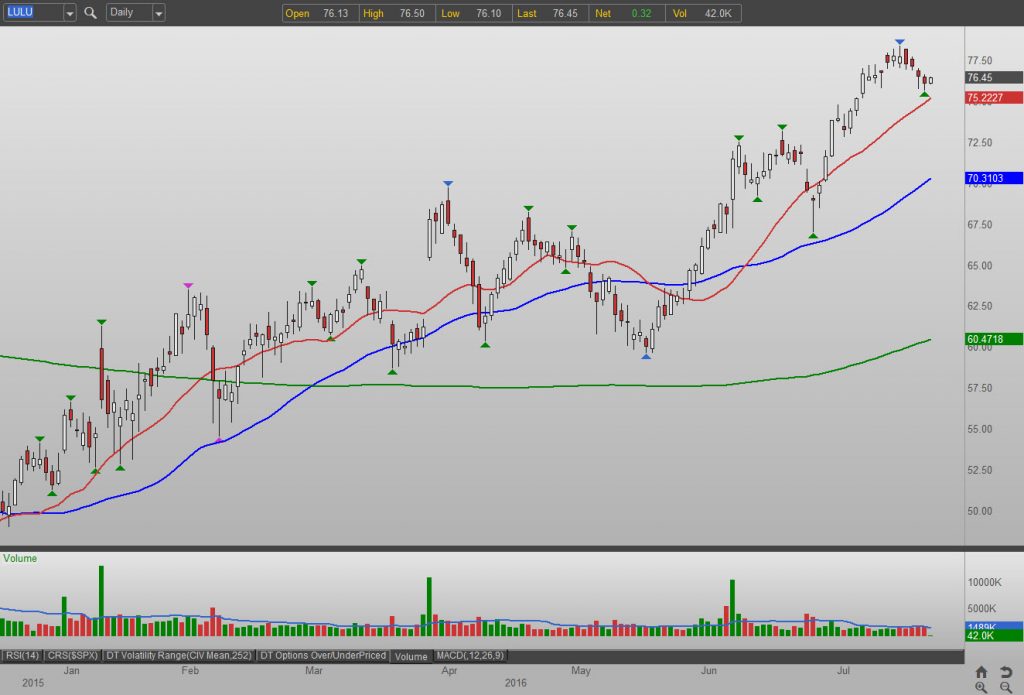The height and width of the screenshot is (695, 1024).
Task: Click the 2015 year axis label
Action: click(x=33, y=683)
